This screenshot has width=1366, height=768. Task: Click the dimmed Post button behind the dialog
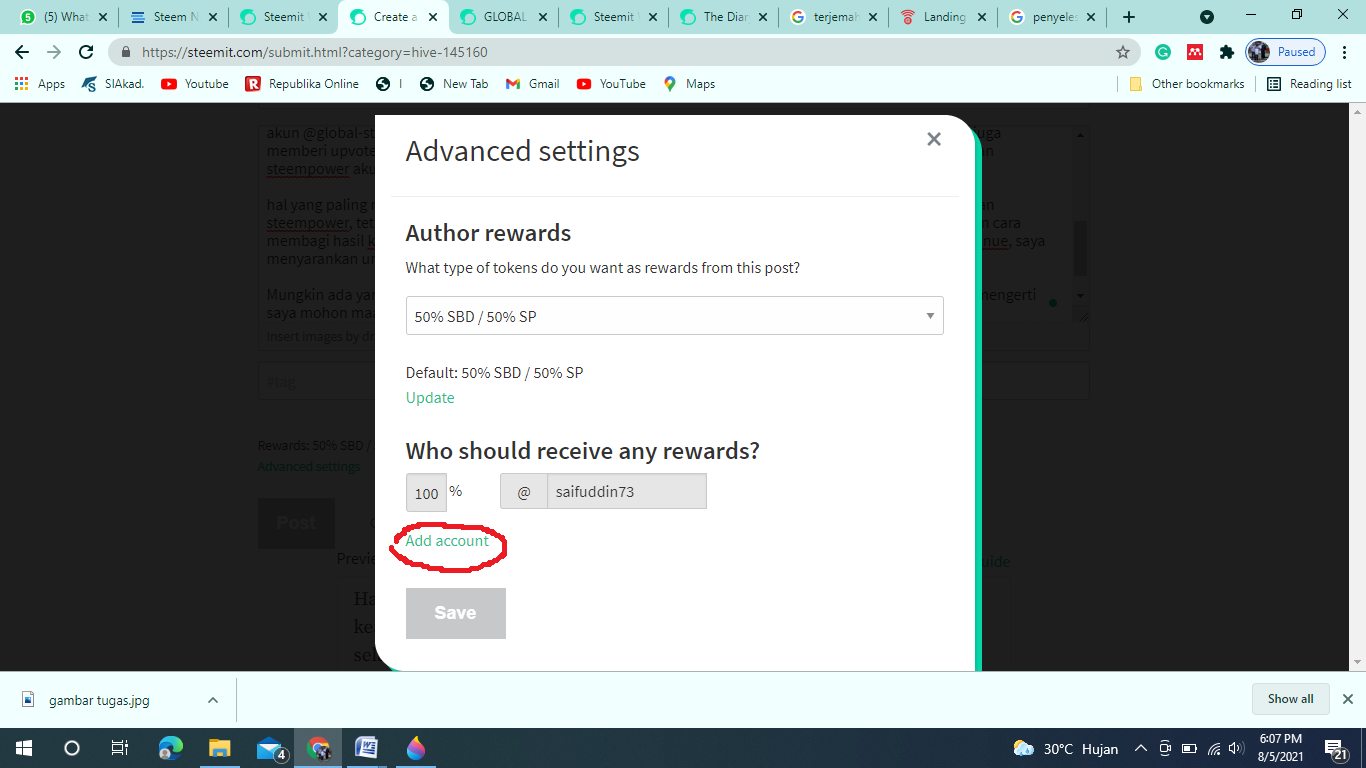296,523
